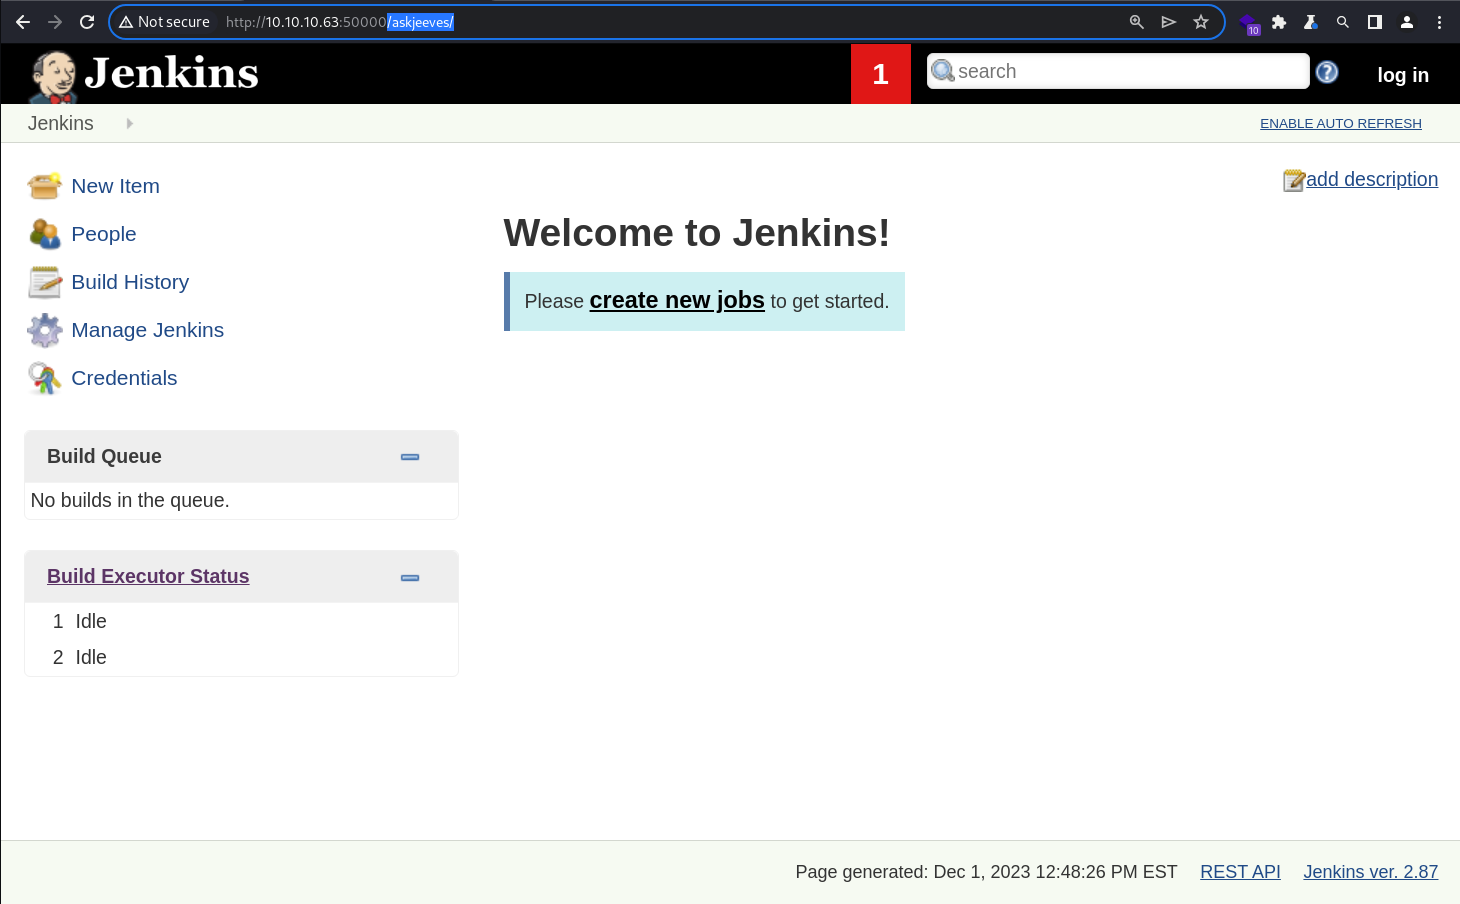Screen dimensions: 1460x904
Task: Click the Credentials keys icon
Action: click(x=44, y=378)
